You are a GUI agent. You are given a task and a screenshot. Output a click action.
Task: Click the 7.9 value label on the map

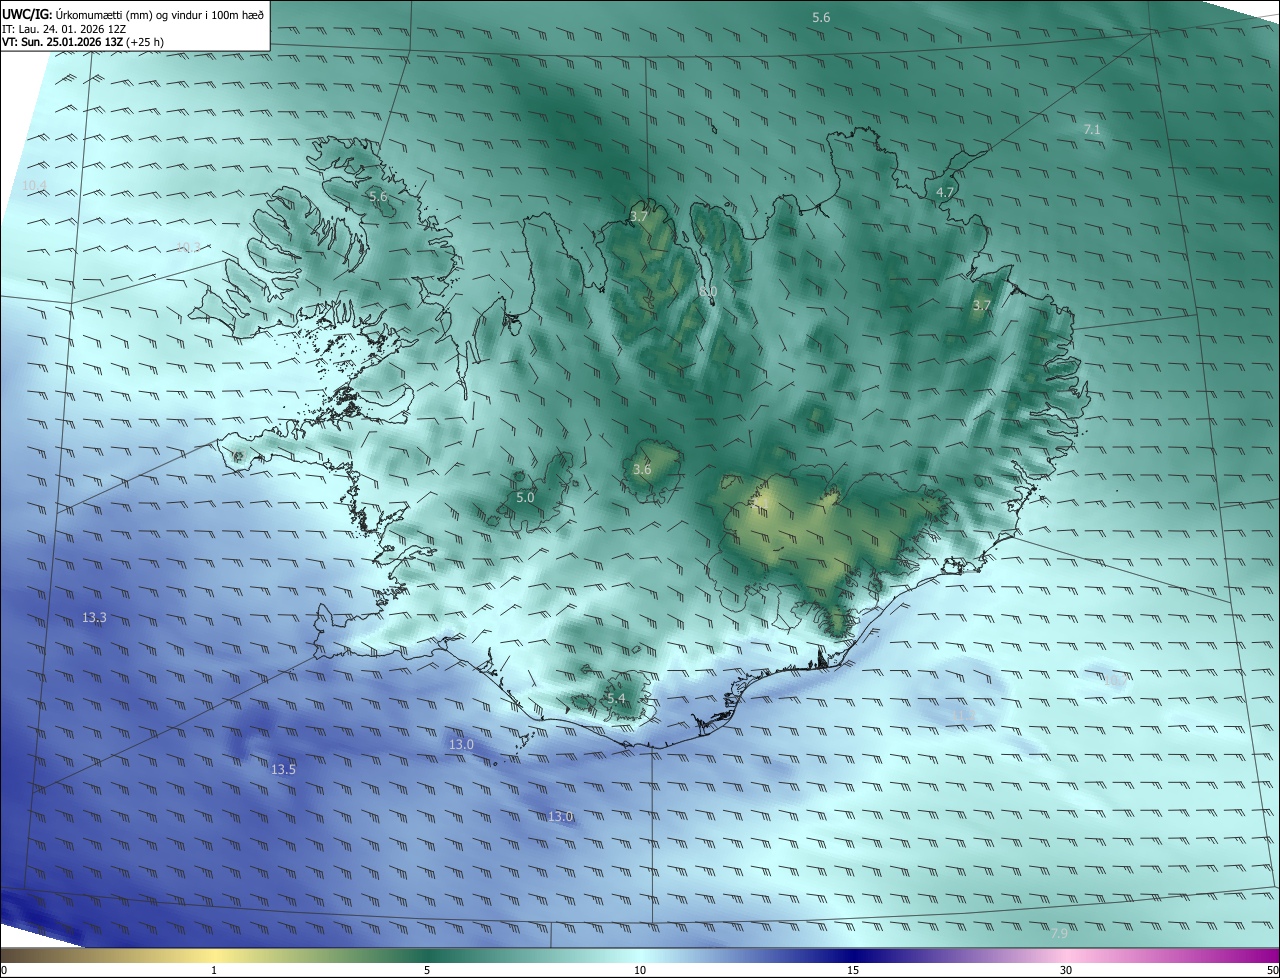[1059, 933]
